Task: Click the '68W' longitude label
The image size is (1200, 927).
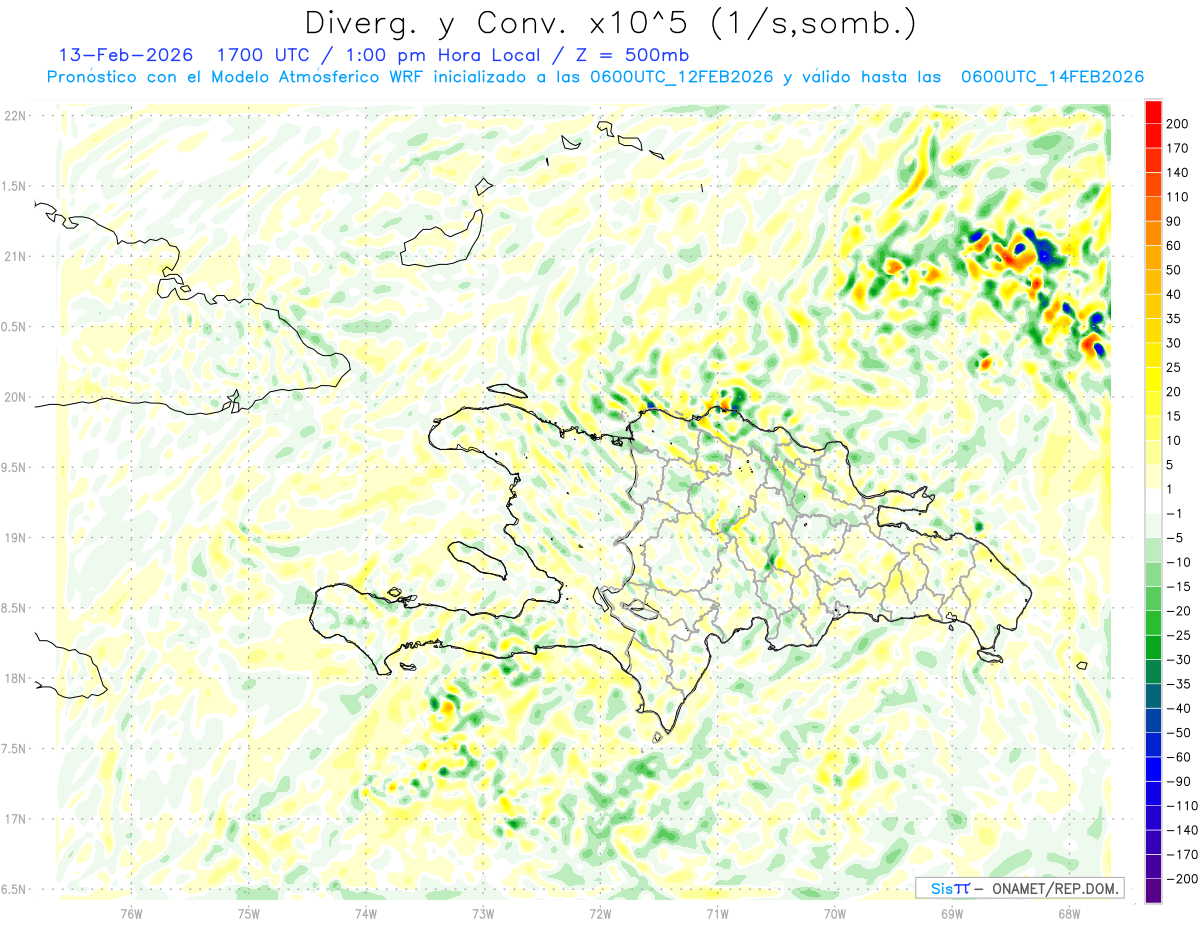Action: [1069, 913]
